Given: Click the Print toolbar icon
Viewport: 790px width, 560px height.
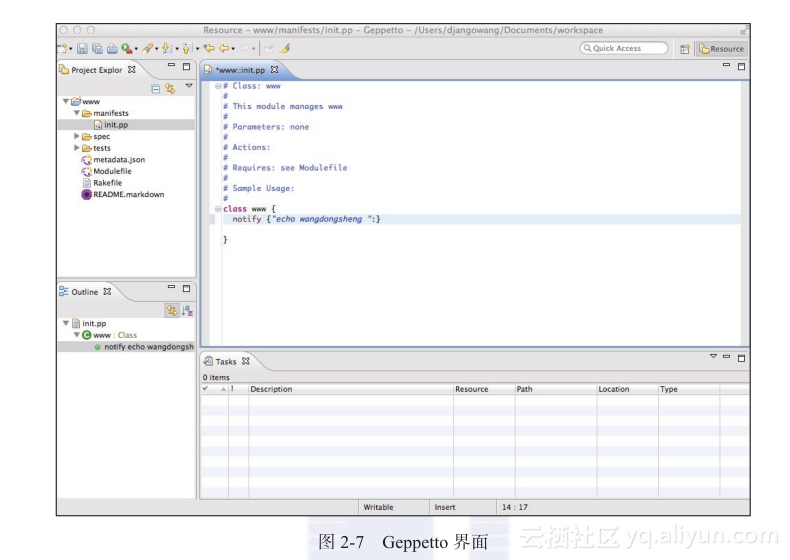Looking at the screenshot, I should 112,48.
